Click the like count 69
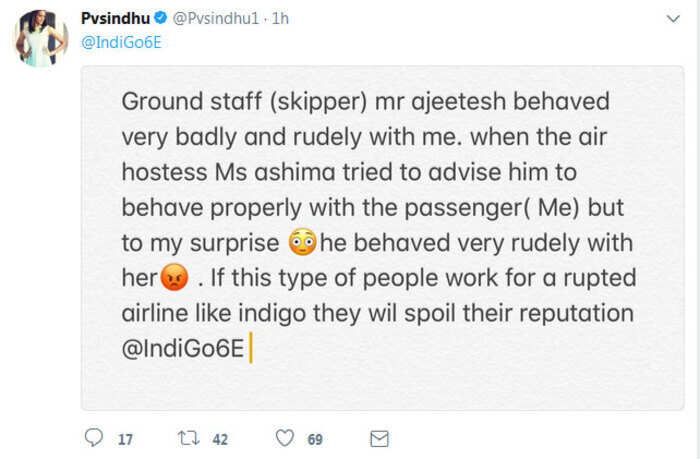Viewport: 700px width, 459px height. click(315, 439)
